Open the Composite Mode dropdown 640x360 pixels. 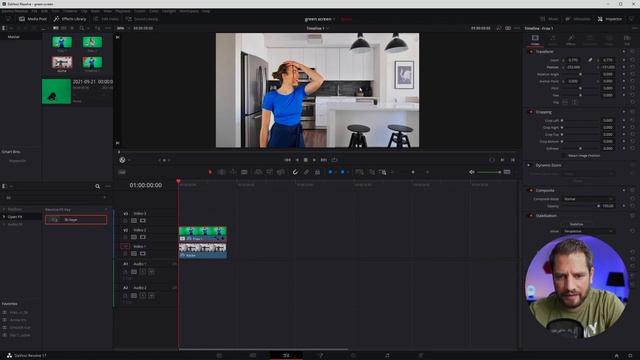pyautogui.click(x=588, y=199)
